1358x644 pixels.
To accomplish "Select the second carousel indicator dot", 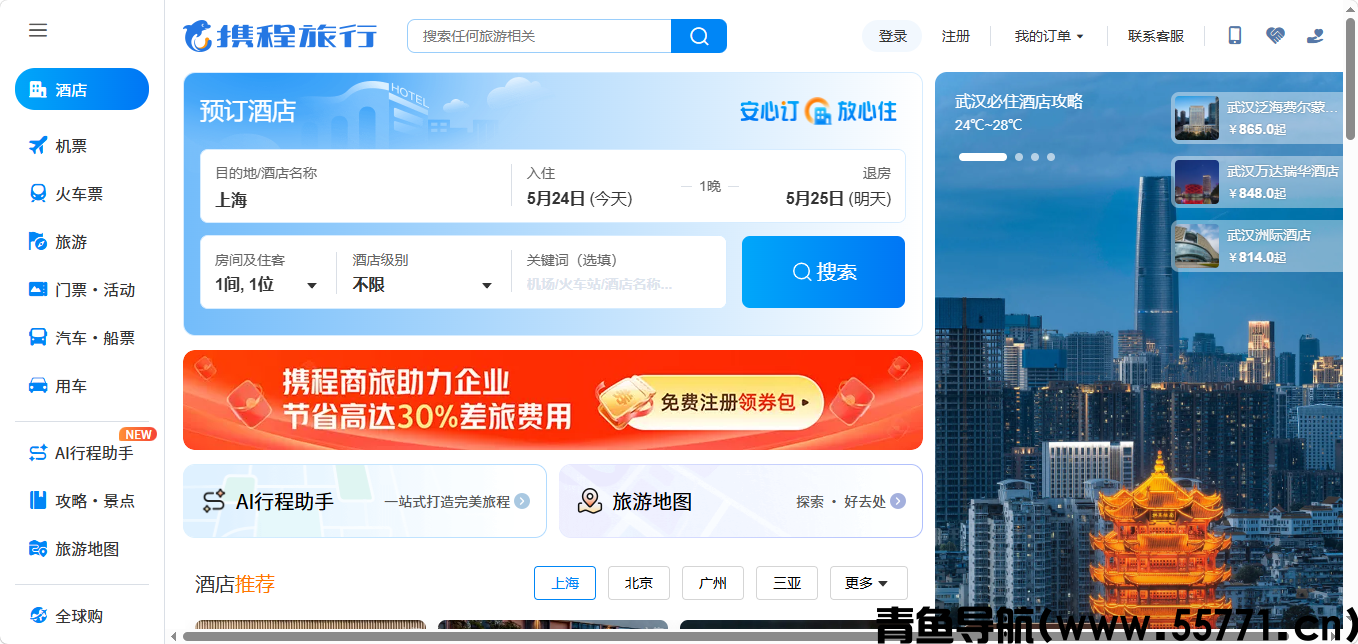I will tap(1019, 157).
